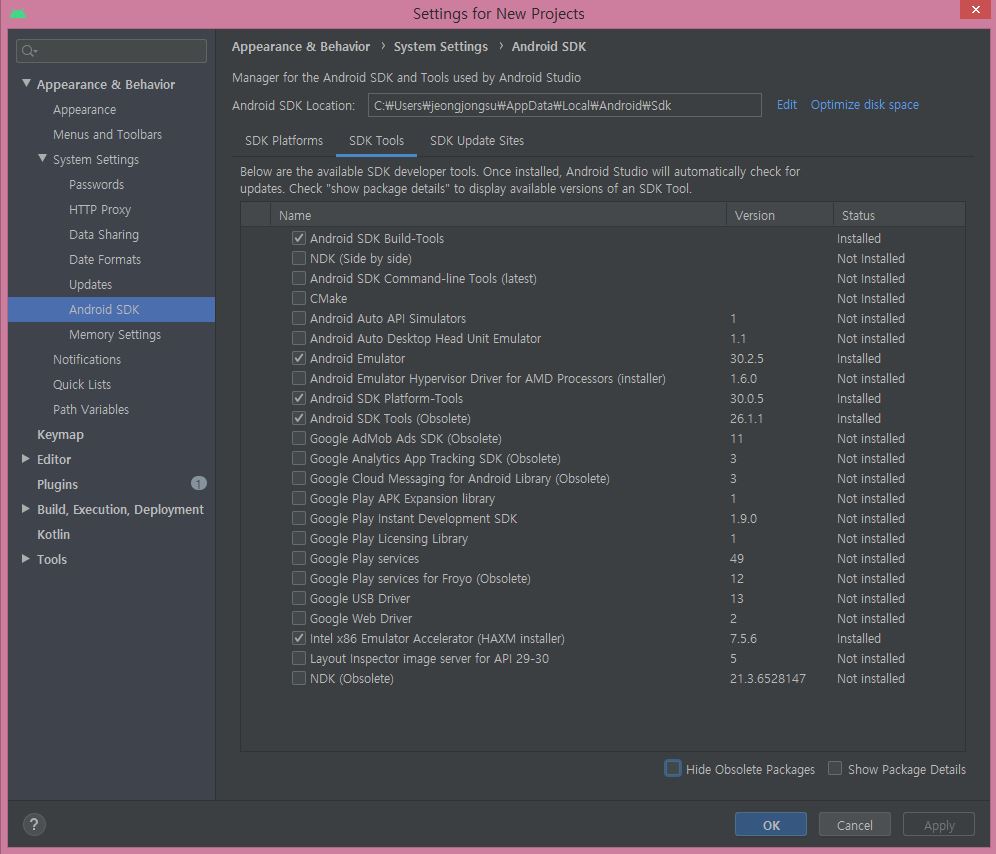Click the Android SDK Location path field
Viewport: 996px width, 854px height.
564,105
